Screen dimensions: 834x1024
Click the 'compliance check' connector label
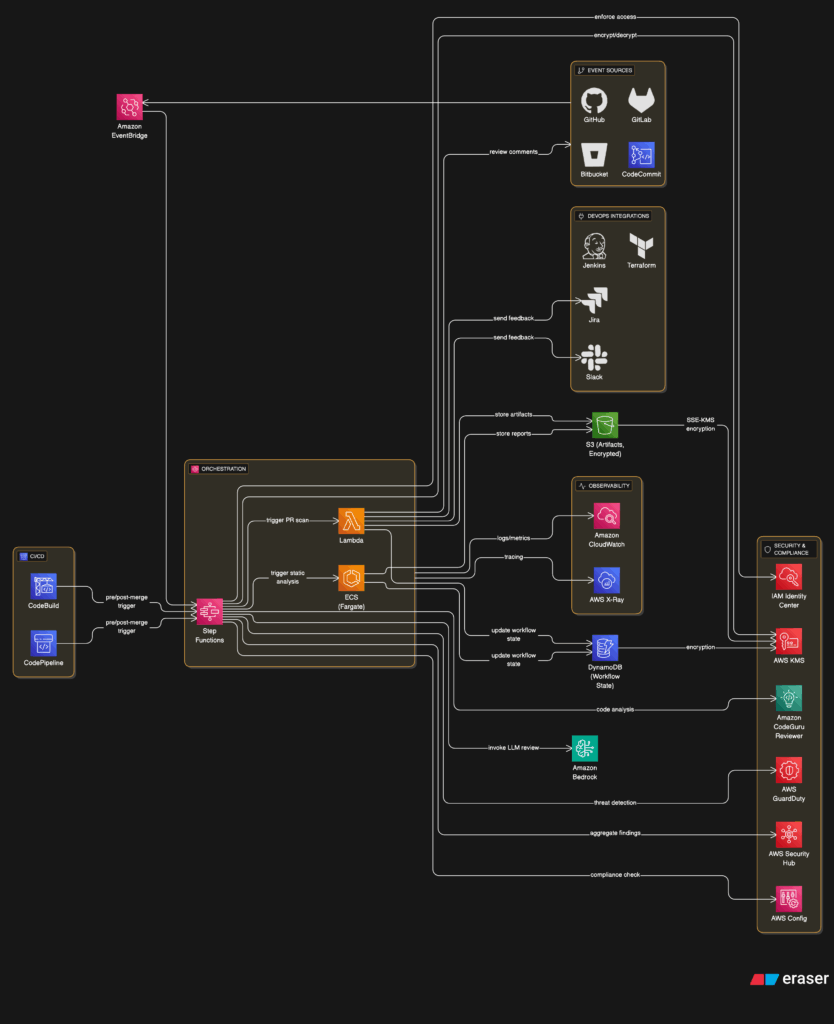615,875
